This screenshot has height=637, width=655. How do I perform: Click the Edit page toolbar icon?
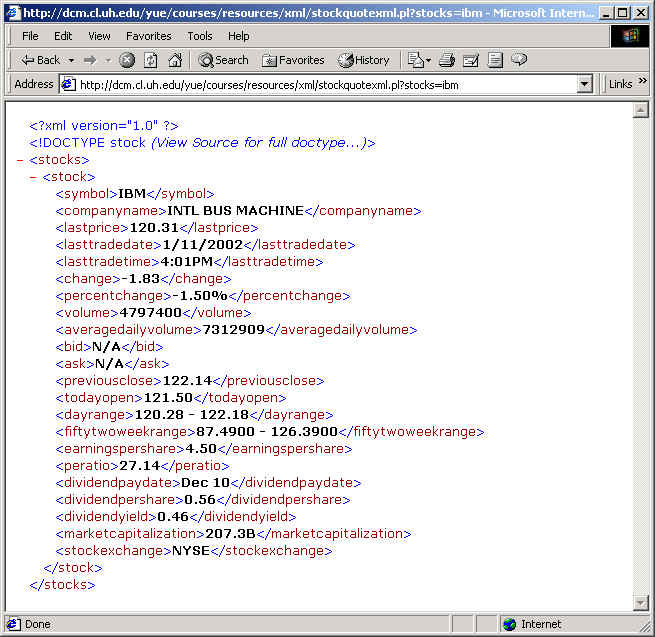pos(471,60)
